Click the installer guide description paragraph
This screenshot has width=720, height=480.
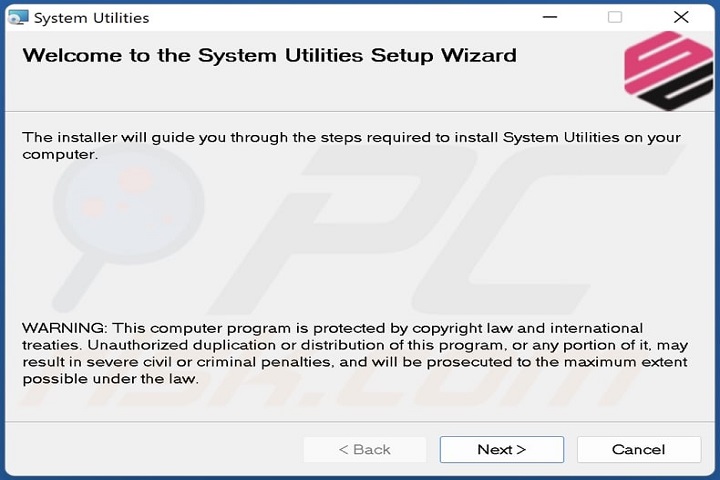[x=350, y=145]
